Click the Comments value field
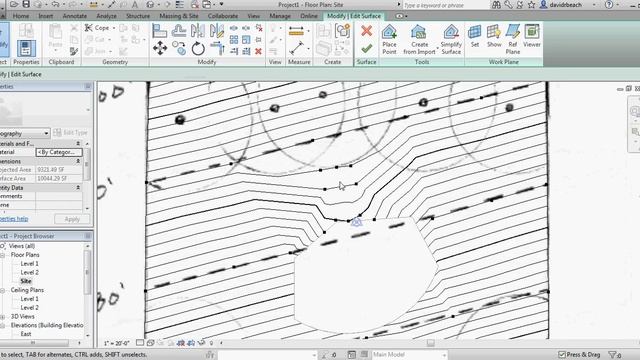 coord(59,196)
